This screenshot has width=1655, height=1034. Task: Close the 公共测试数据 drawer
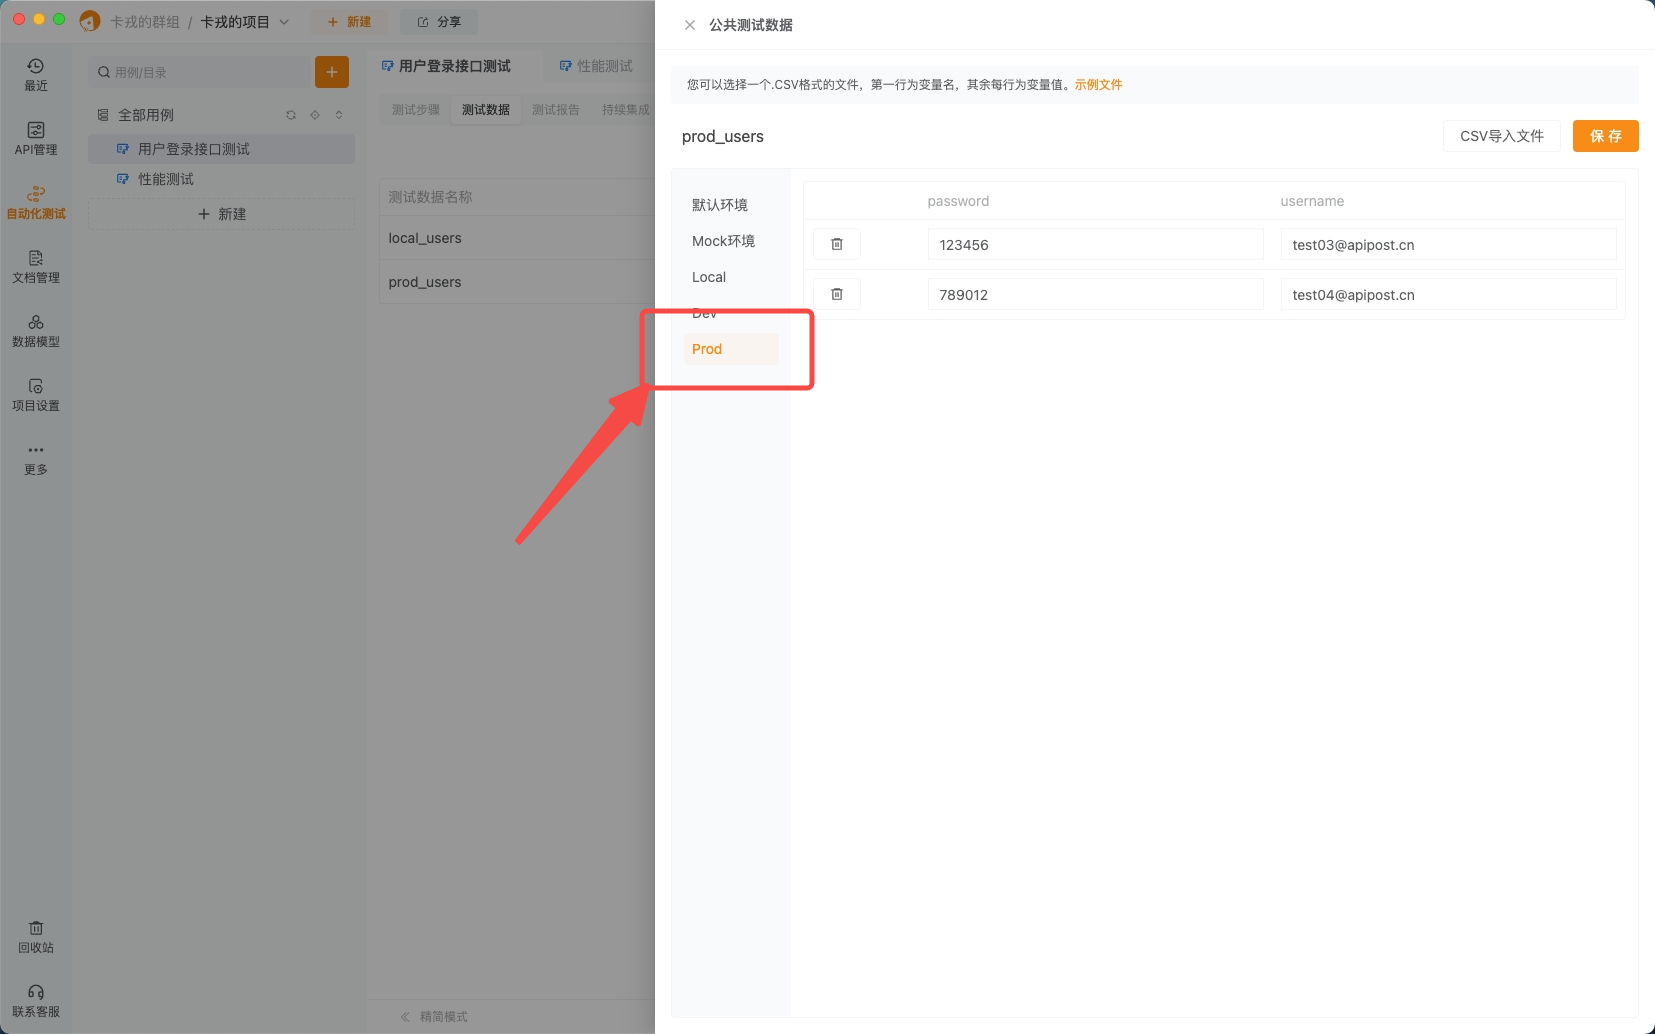coord(690,25)
